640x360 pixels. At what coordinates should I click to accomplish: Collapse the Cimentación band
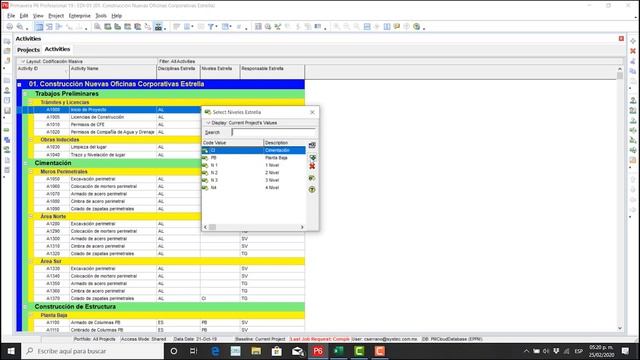point(25,163)
